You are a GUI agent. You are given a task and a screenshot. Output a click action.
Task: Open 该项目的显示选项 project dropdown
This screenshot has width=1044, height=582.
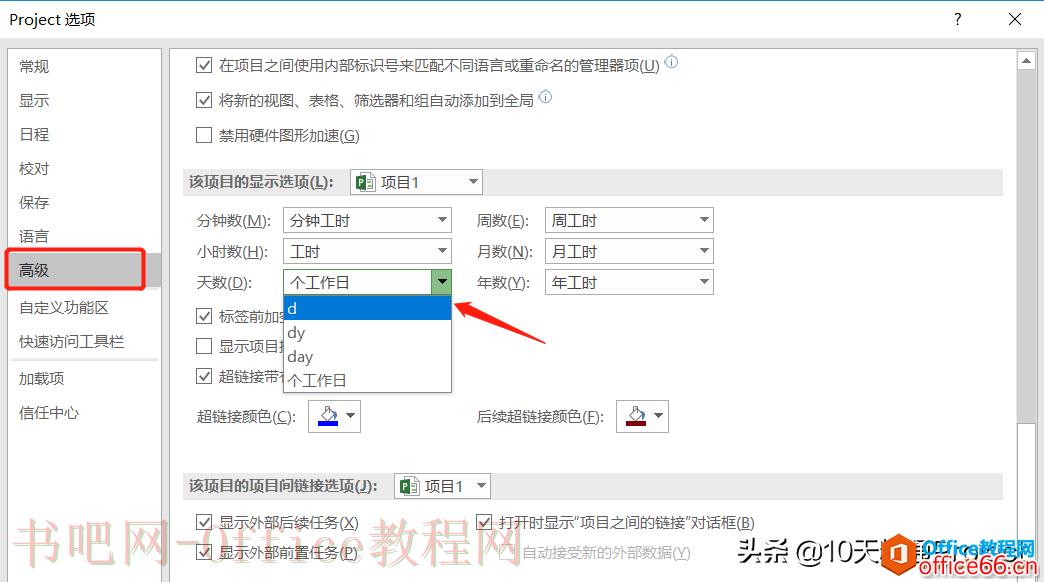click(x=416, y=182)
